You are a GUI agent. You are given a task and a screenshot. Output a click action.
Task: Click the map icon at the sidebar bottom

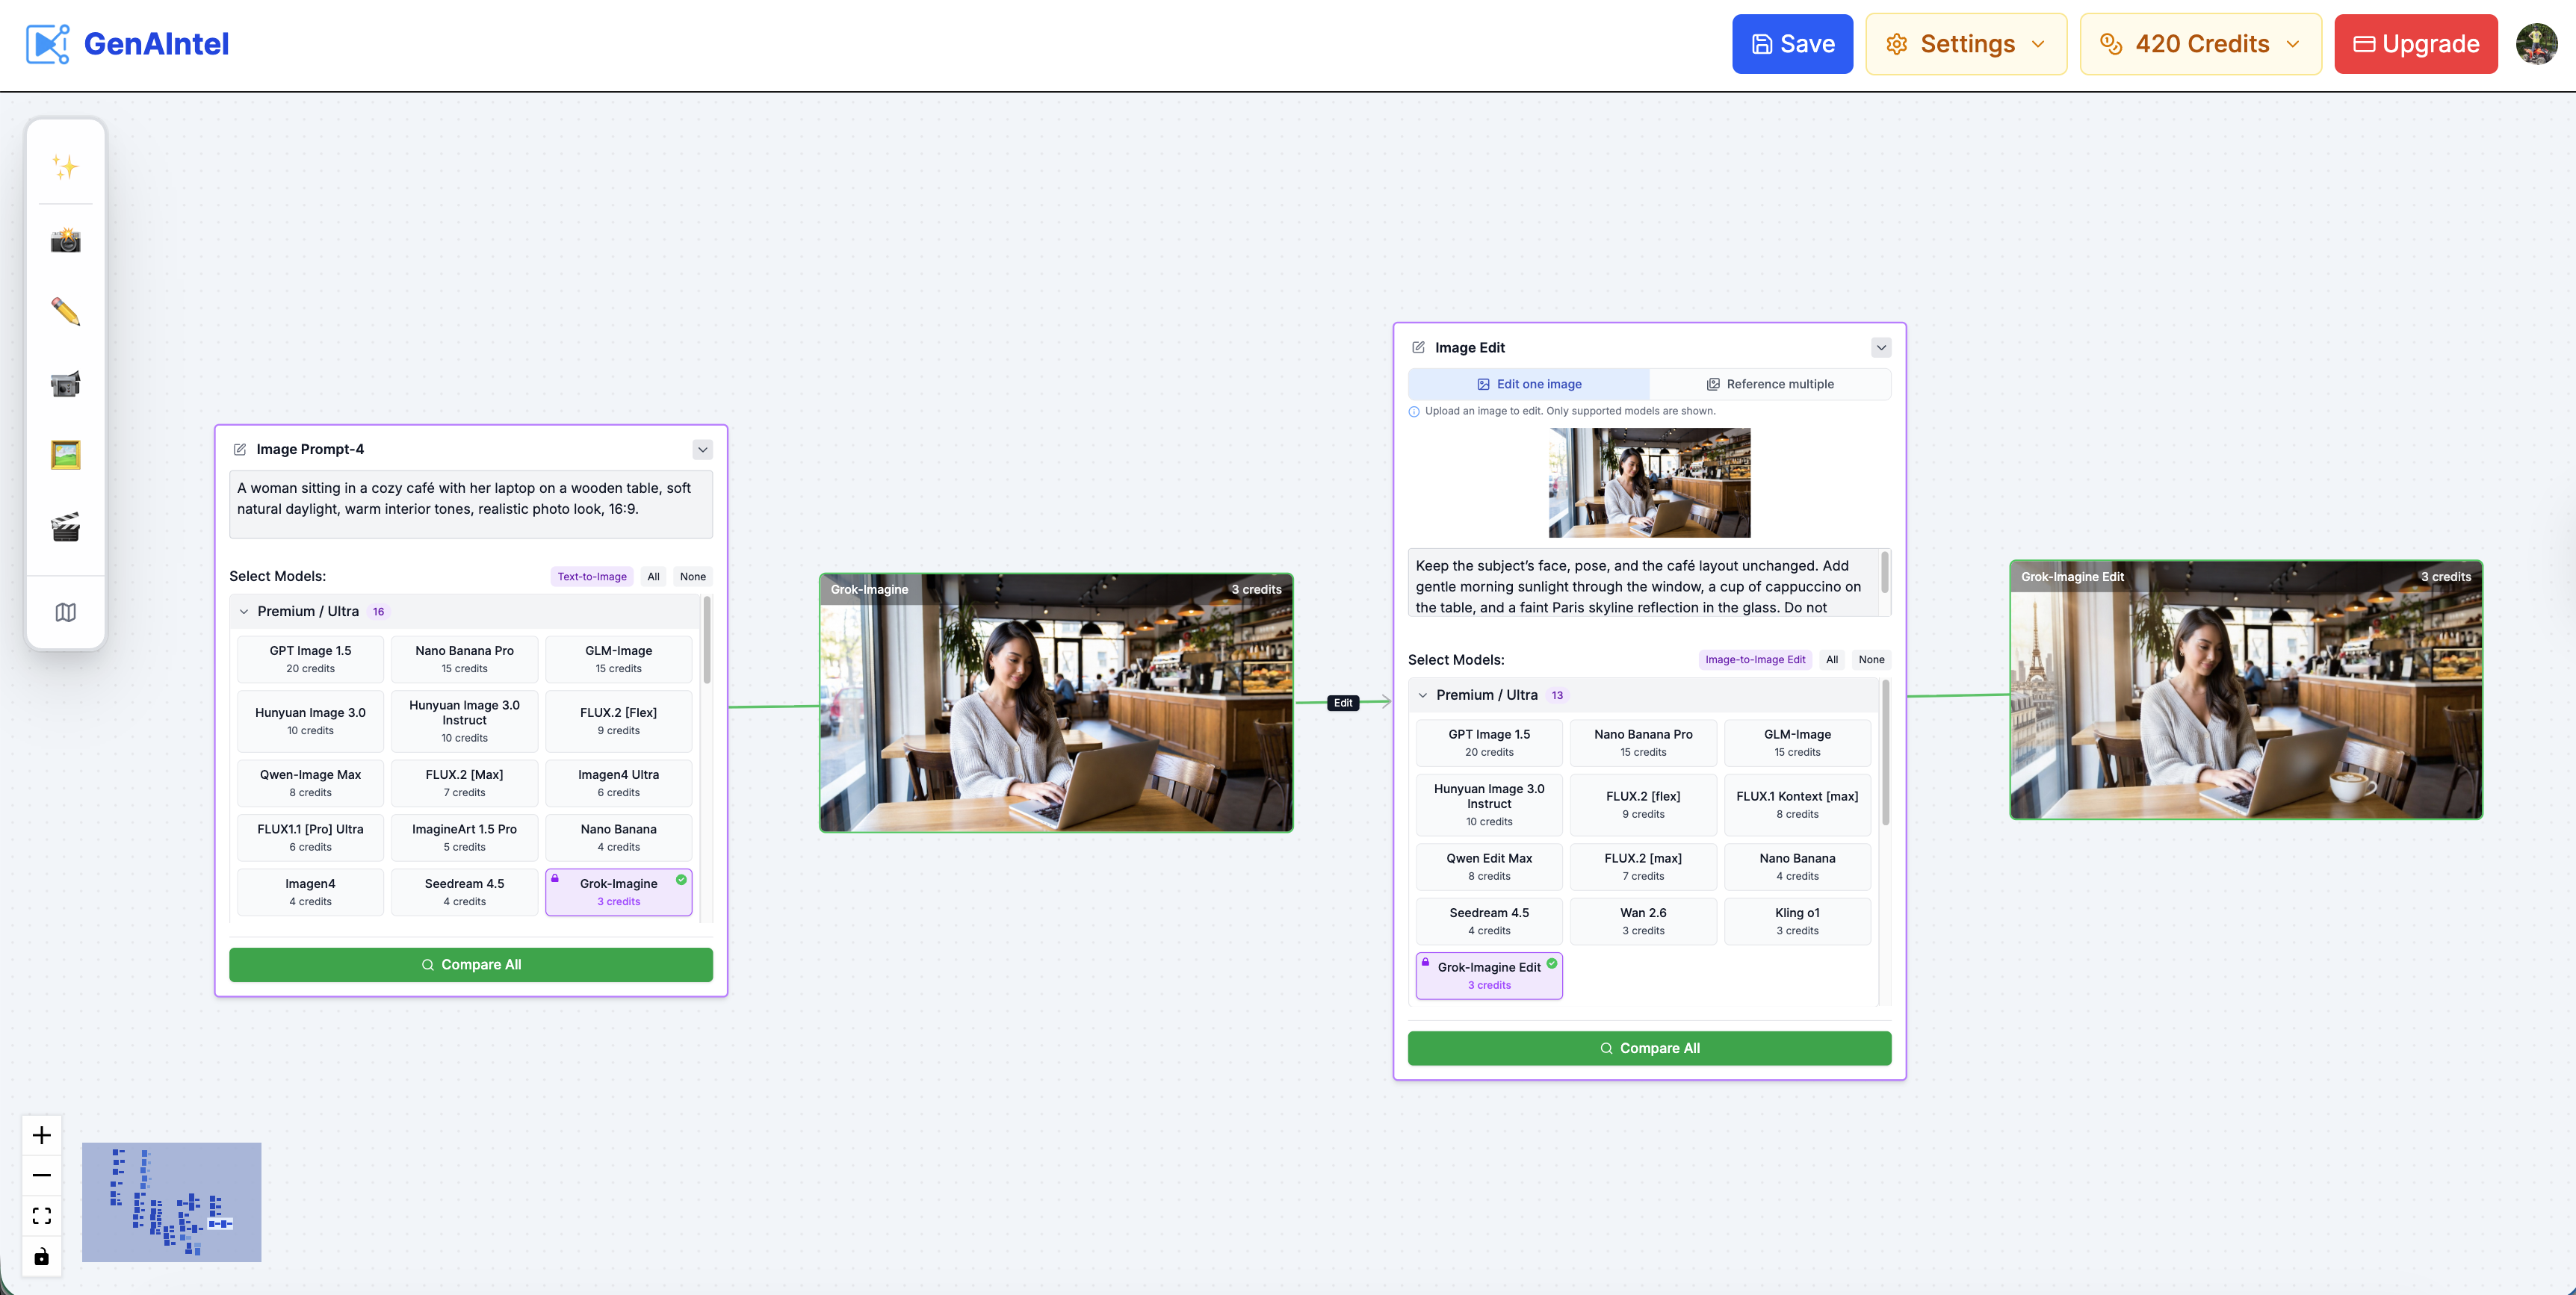(65, 611)
